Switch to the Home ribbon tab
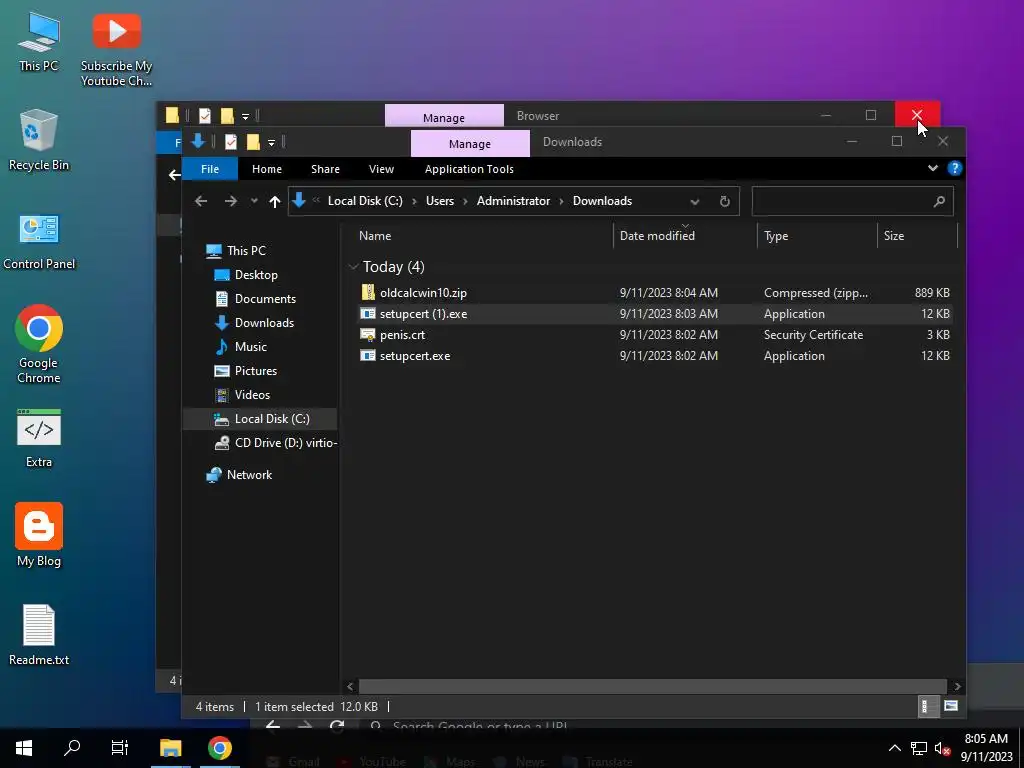This screenshot has height=768, width=1024. [x=266, y=169]
